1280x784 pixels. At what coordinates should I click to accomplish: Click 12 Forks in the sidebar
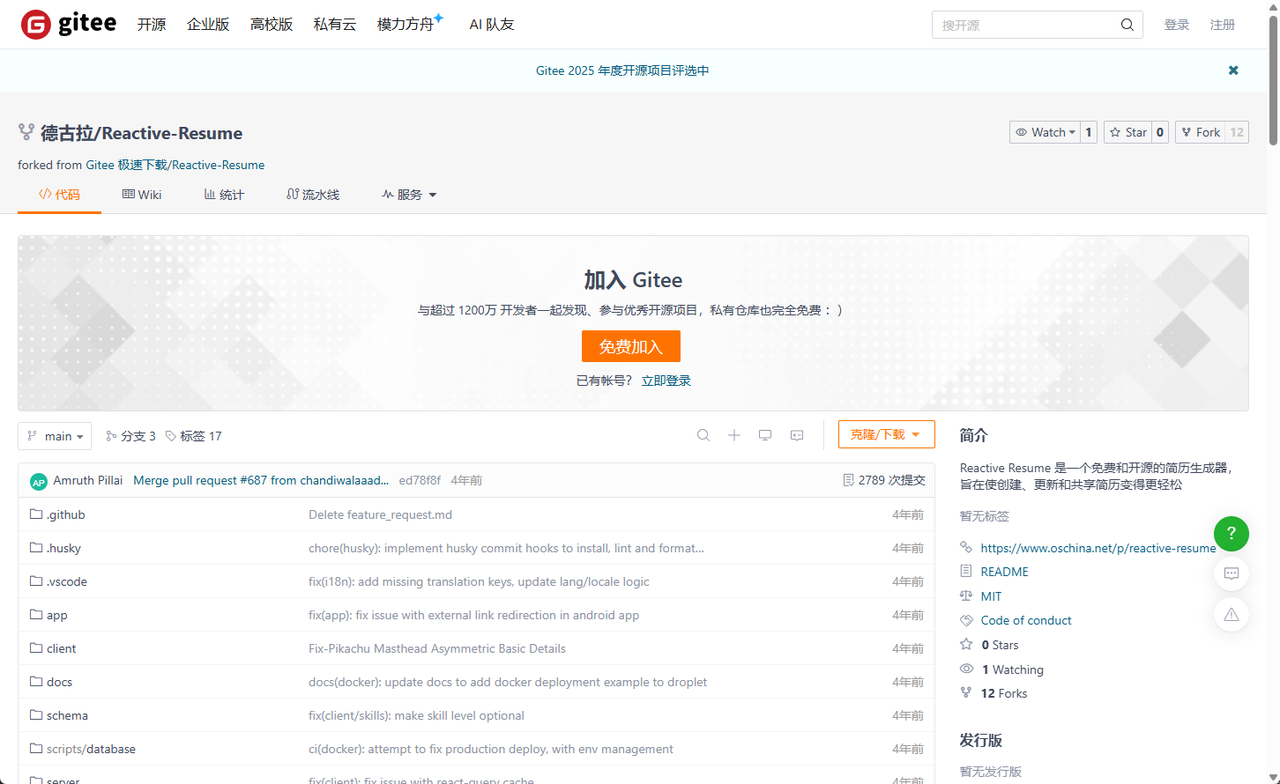pyautogui.click(x=1004, y=693)
